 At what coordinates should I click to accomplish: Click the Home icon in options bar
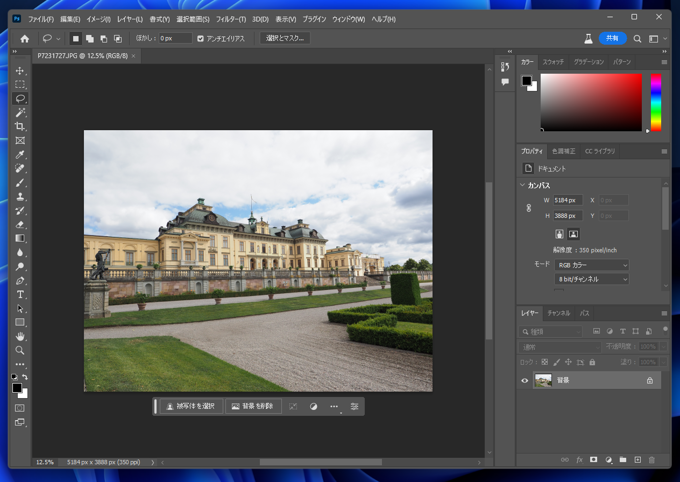pyautogui.click(x=25, y=39)
